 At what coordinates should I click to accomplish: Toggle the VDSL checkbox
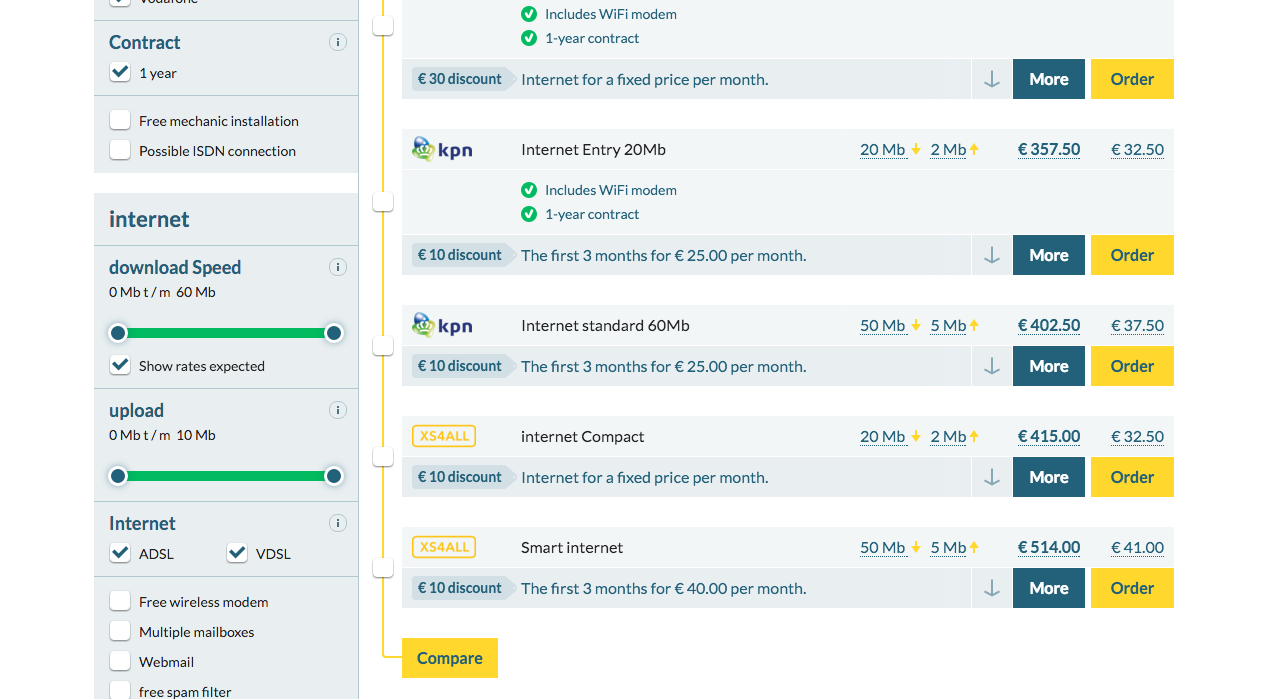(x=237, y=553)
